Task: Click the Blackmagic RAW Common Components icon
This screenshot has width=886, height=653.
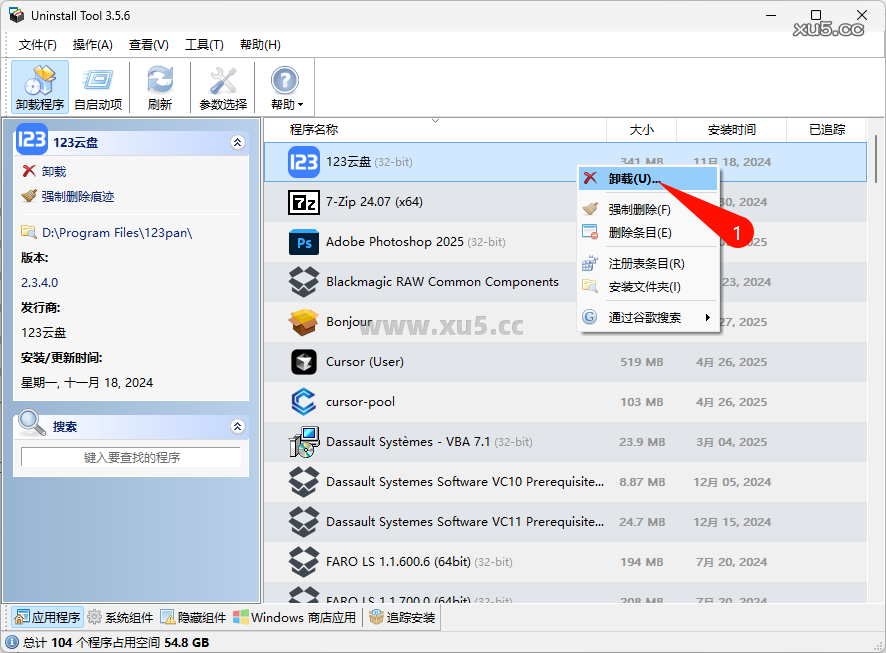Action: pyautogui.click(x=303, y=281)
